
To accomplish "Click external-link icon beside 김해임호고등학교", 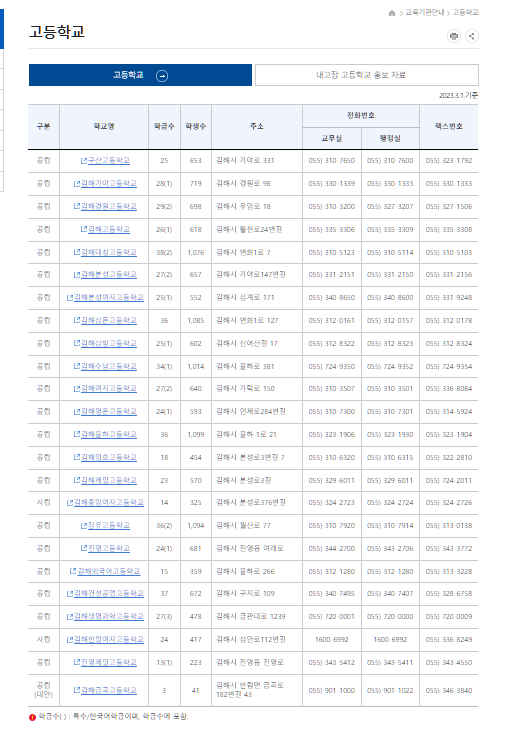I will [77, 458].
